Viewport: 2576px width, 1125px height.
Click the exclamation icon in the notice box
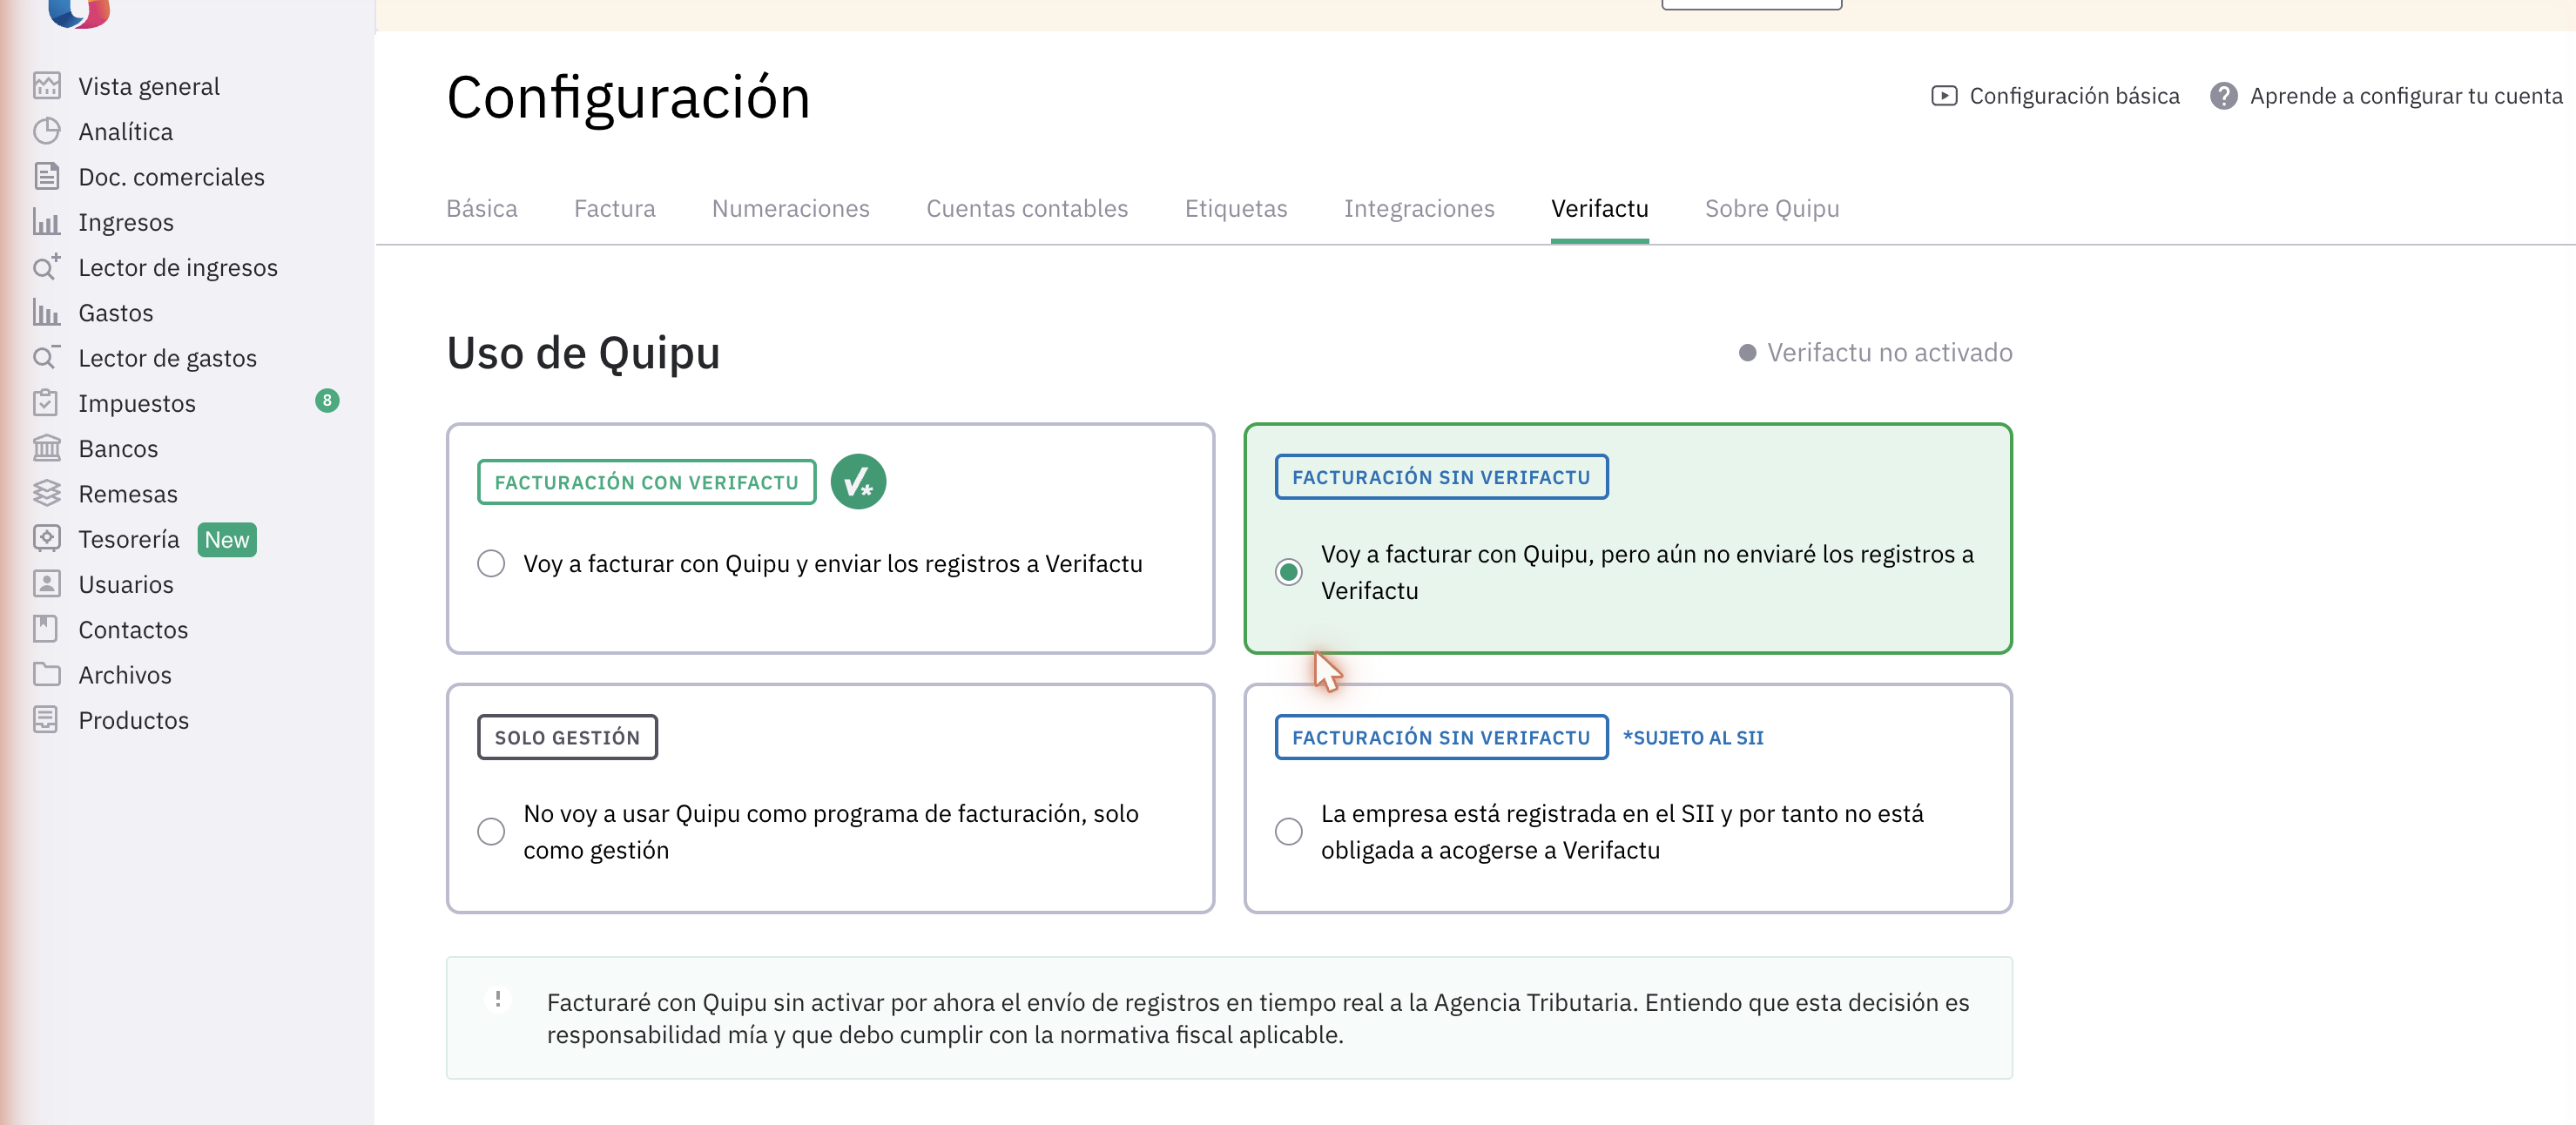(x=497, y=999)
